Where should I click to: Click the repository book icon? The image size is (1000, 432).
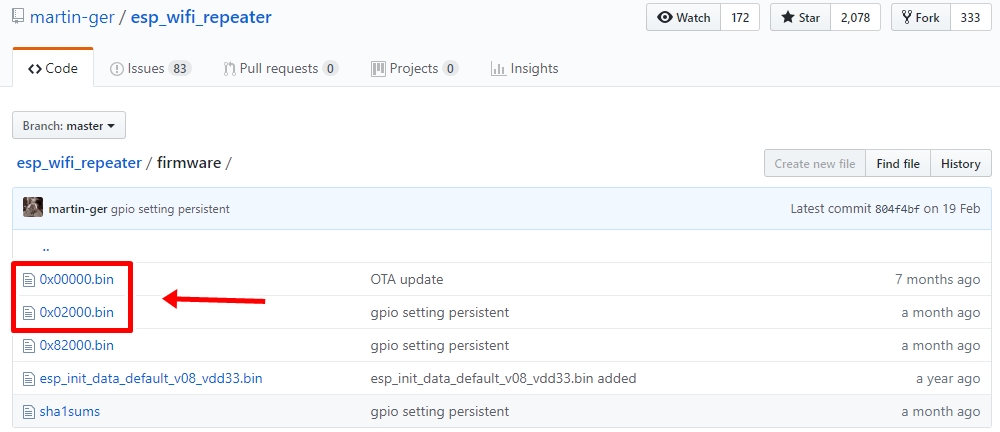tap(18, 17)
